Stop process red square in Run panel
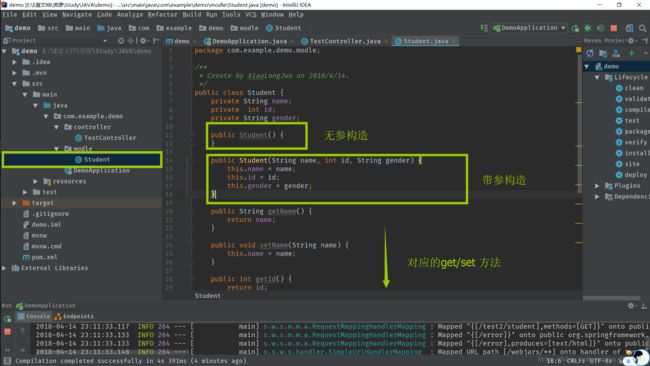This screenshot has height=366, width=650. point(7,332)
